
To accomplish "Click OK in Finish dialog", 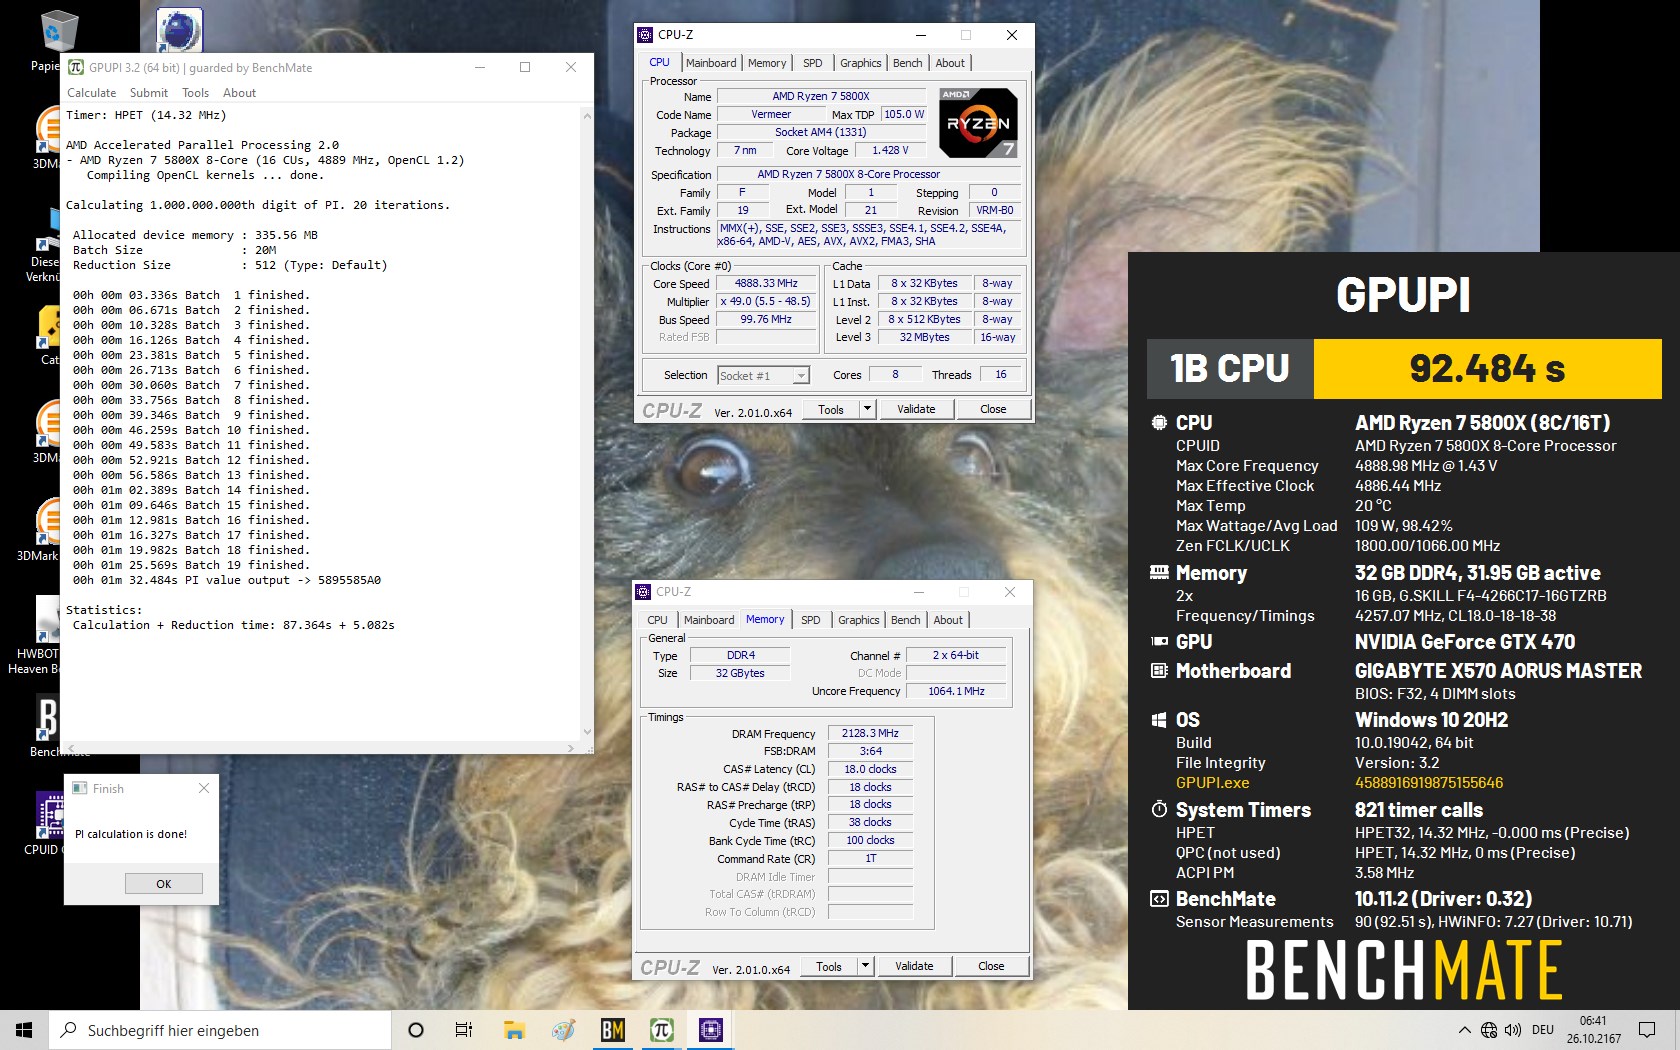I will tap(164, 884).
